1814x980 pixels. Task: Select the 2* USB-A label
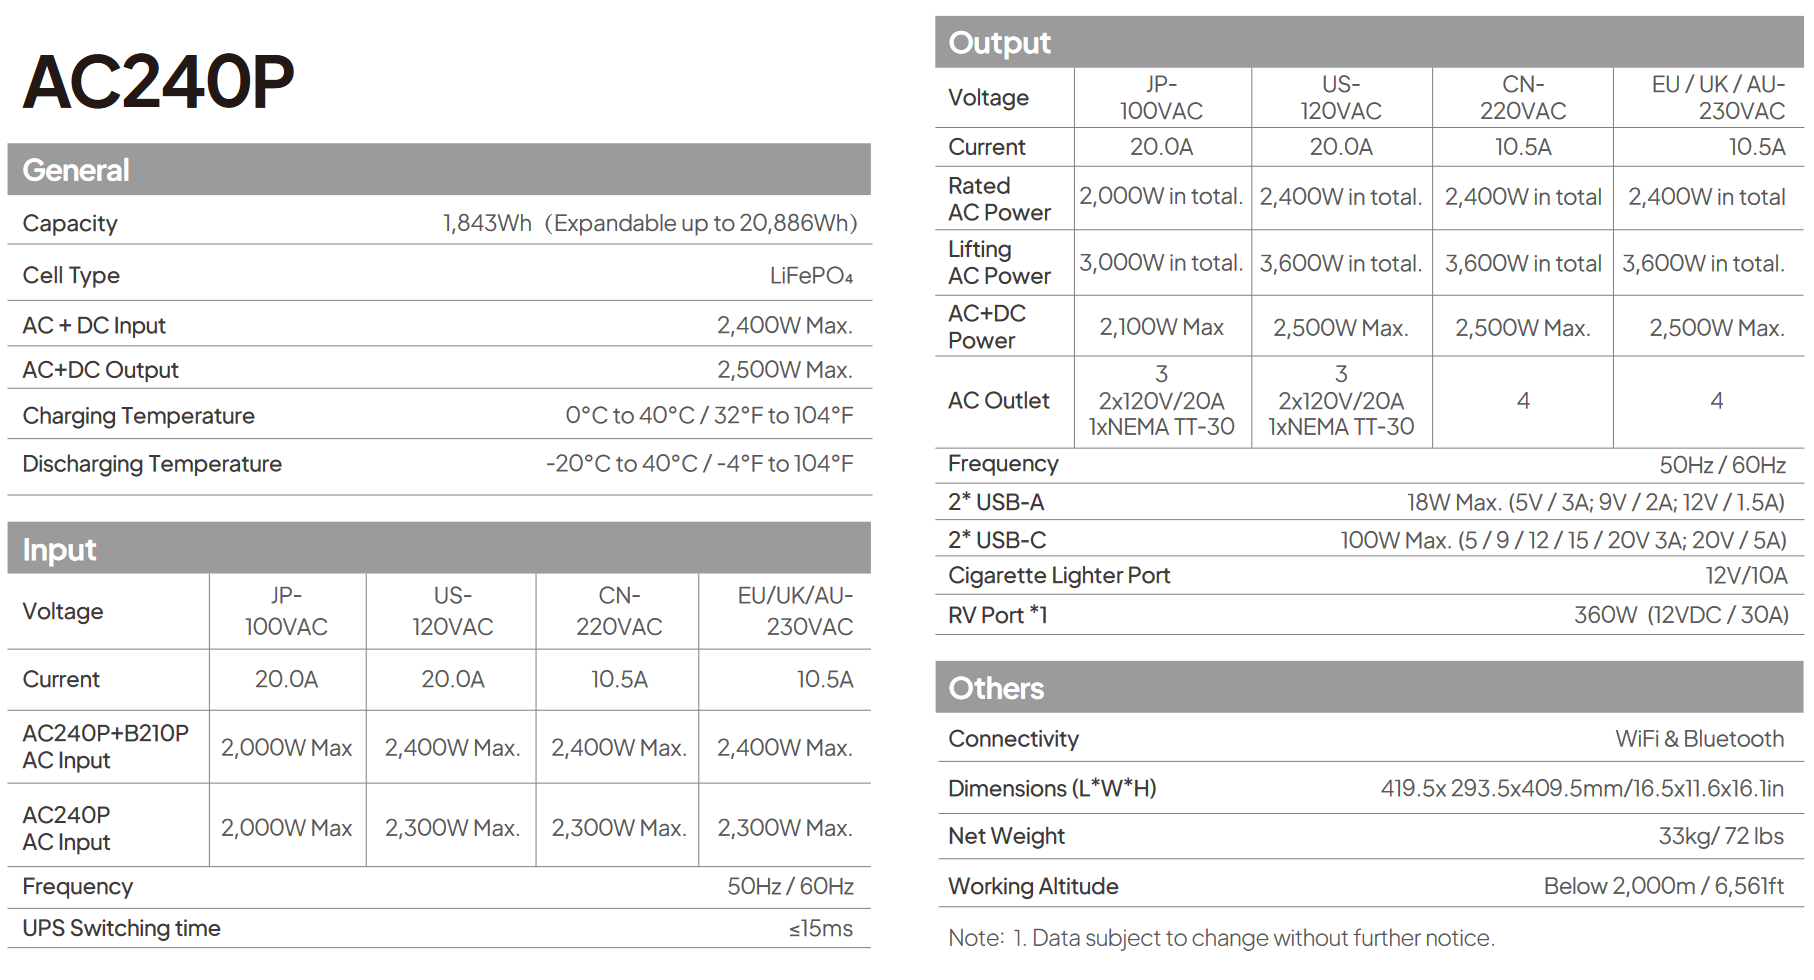point(996,502)
